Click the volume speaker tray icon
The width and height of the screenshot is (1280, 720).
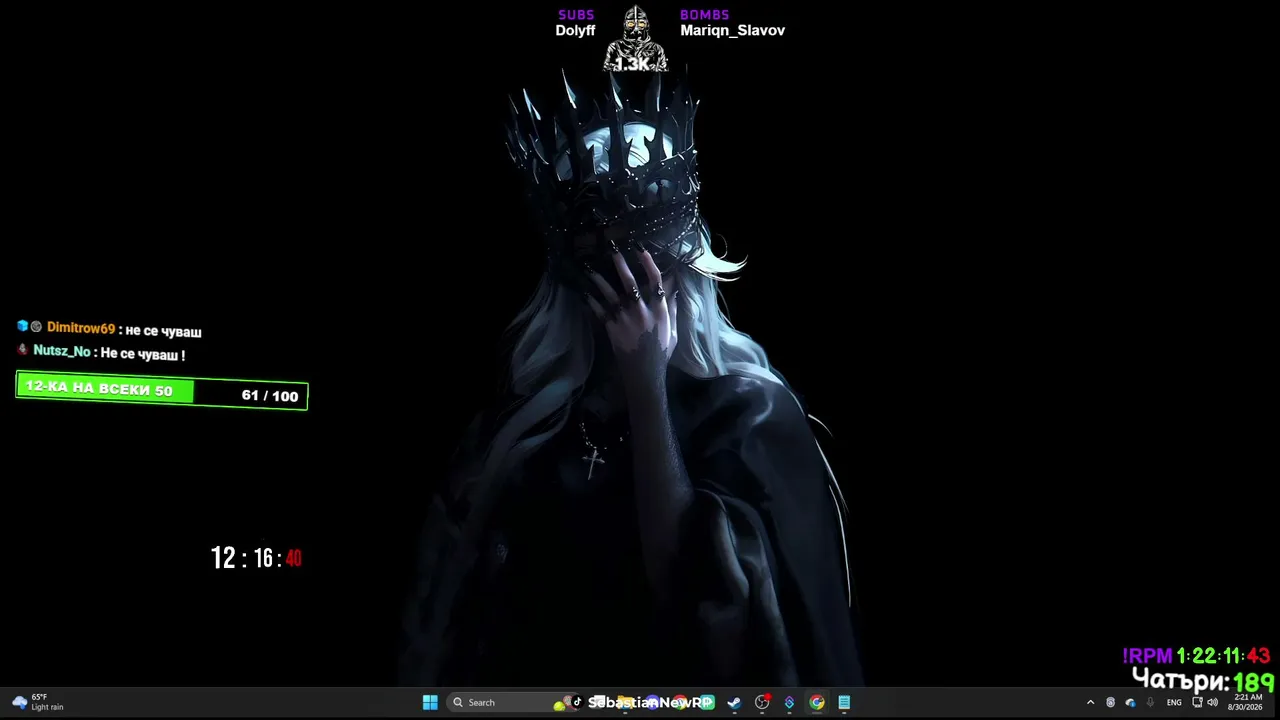(1212, 702)
